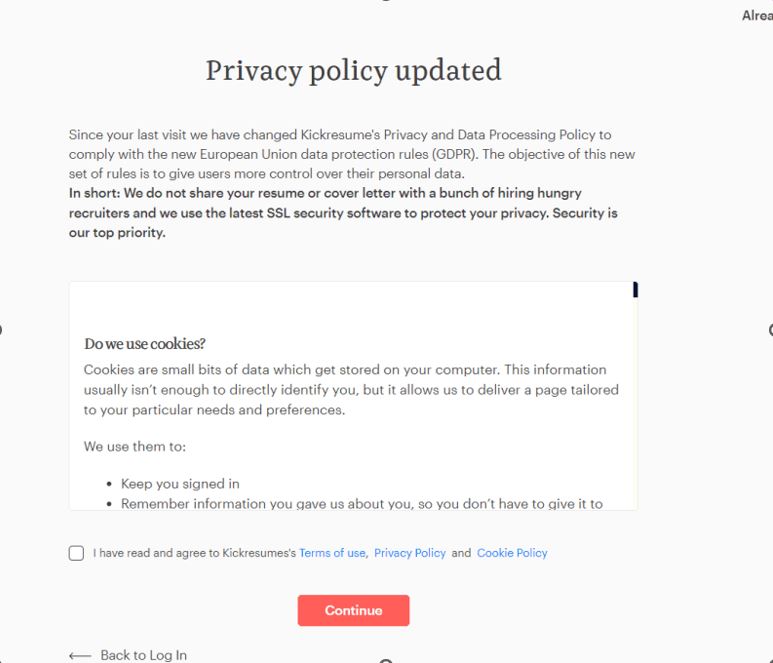The height and width of the screenshot is (663, 773).
Task: Click the bold 'In short' security paragraph
Action: [343, 213]
